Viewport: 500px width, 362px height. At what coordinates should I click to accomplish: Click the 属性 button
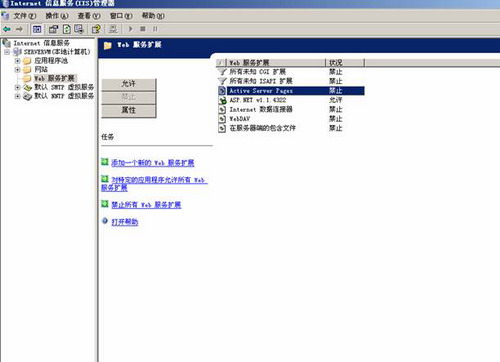(x=129, y=111)
